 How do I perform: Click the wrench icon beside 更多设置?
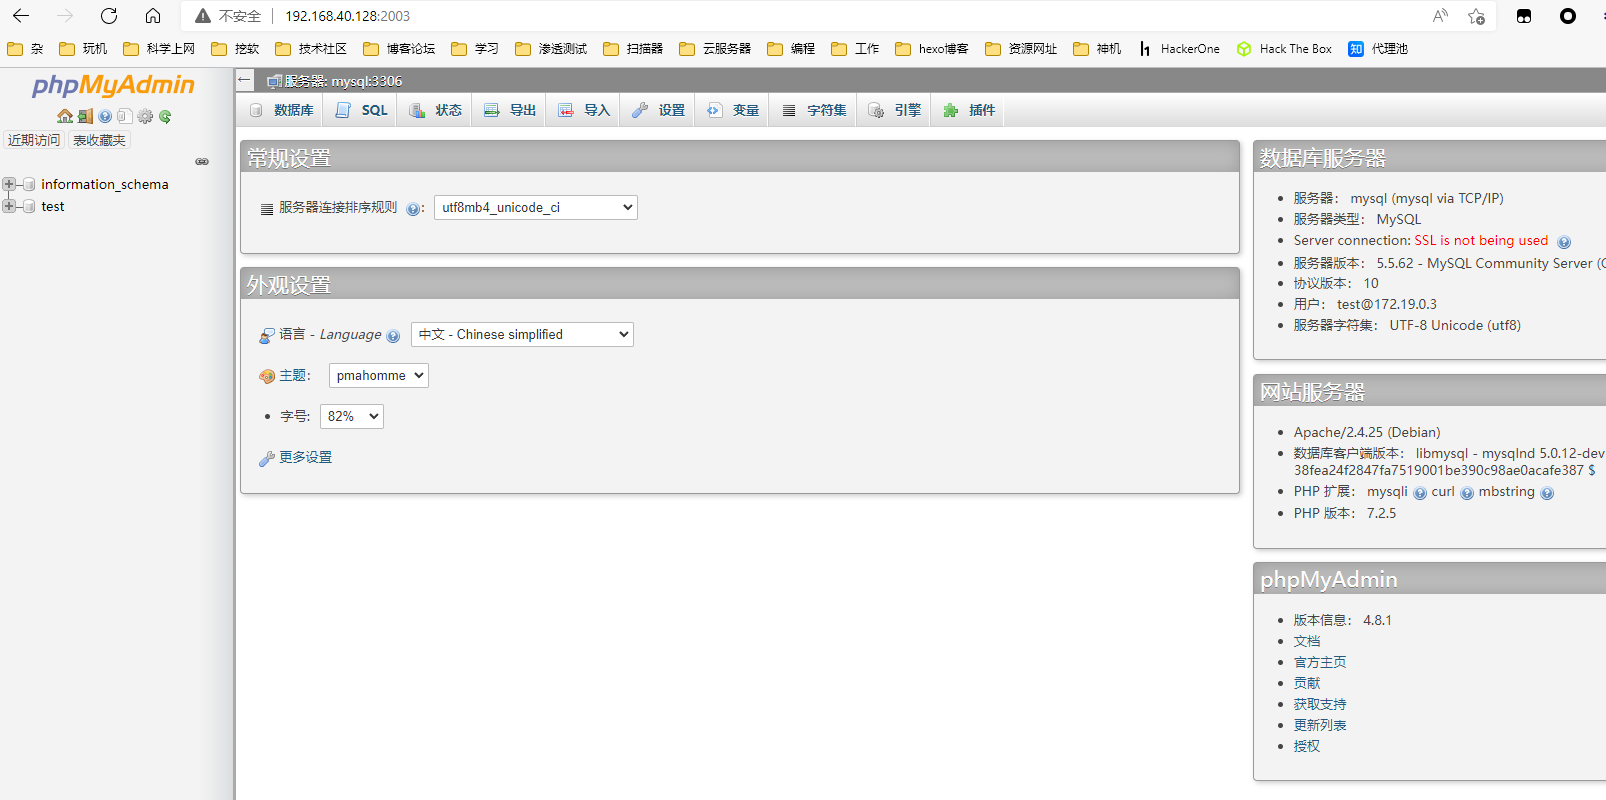(x=267, y=458)
